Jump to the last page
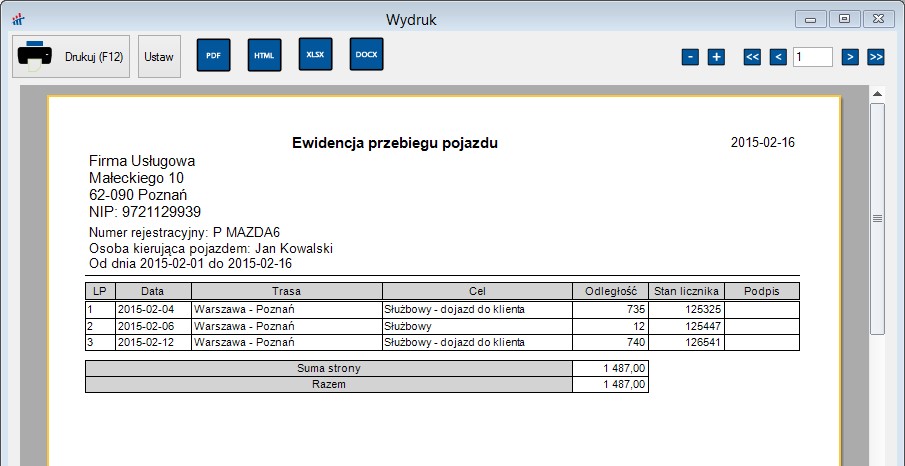905x466 pixels. (x=876, y=57)
